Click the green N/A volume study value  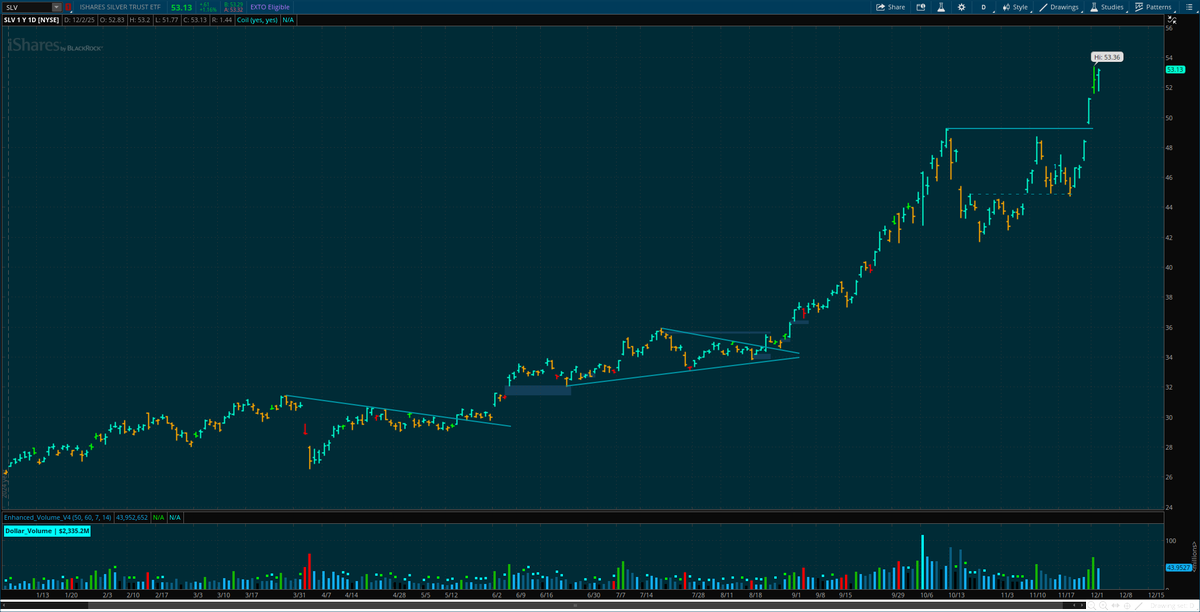coord(158,517)
